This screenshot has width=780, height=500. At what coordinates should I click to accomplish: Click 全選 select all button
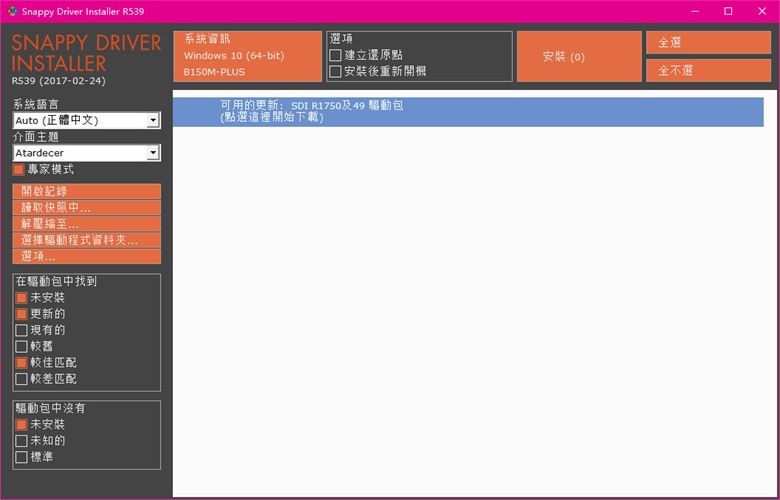pyautogui.click(x=708, y=43)
